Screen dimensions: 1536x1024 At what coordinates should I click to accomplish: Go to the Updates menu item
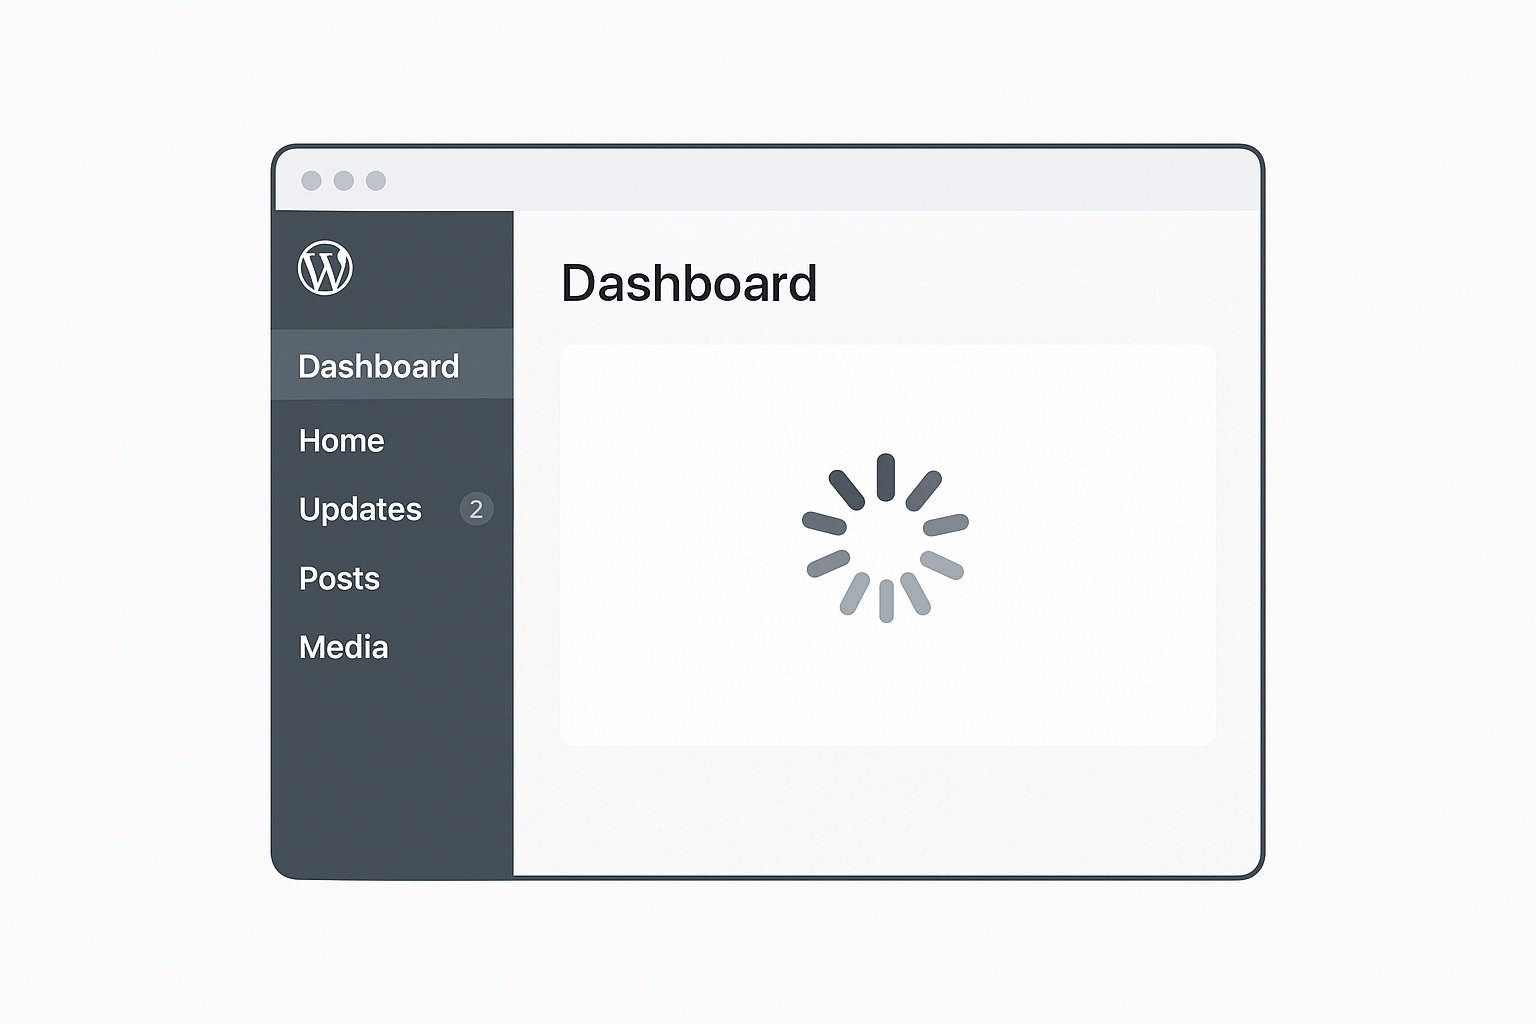click(x=360, y=509)
